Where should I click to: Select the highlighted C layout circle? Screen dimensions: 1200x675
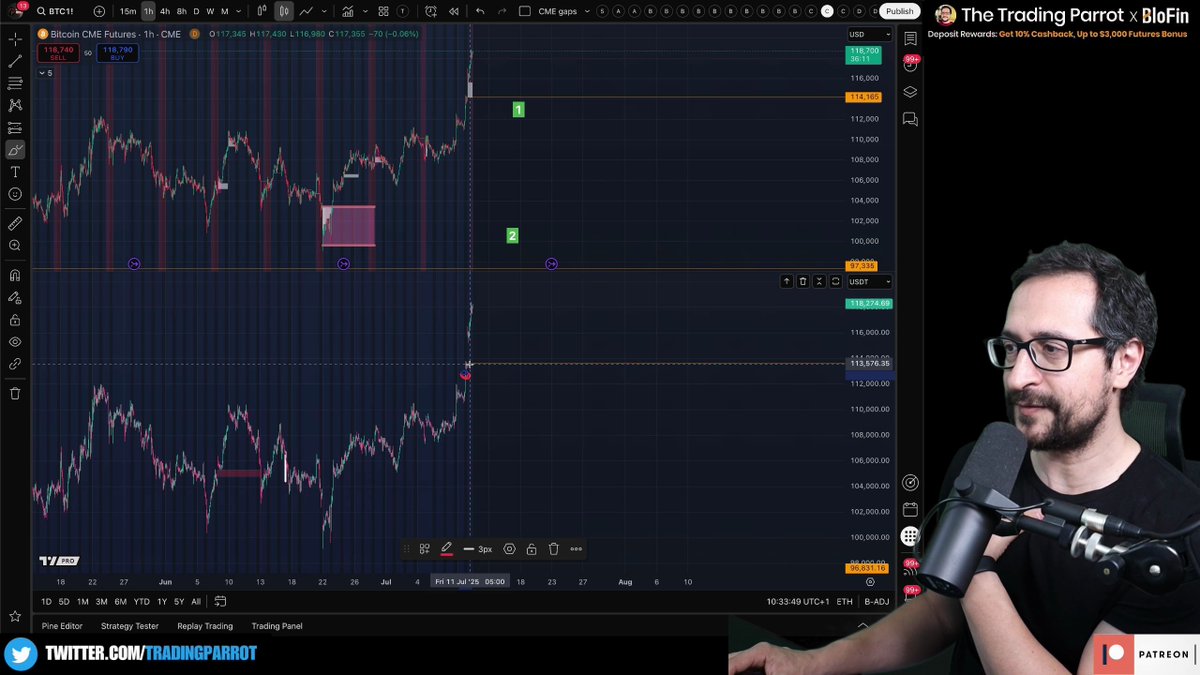(827, 11)
